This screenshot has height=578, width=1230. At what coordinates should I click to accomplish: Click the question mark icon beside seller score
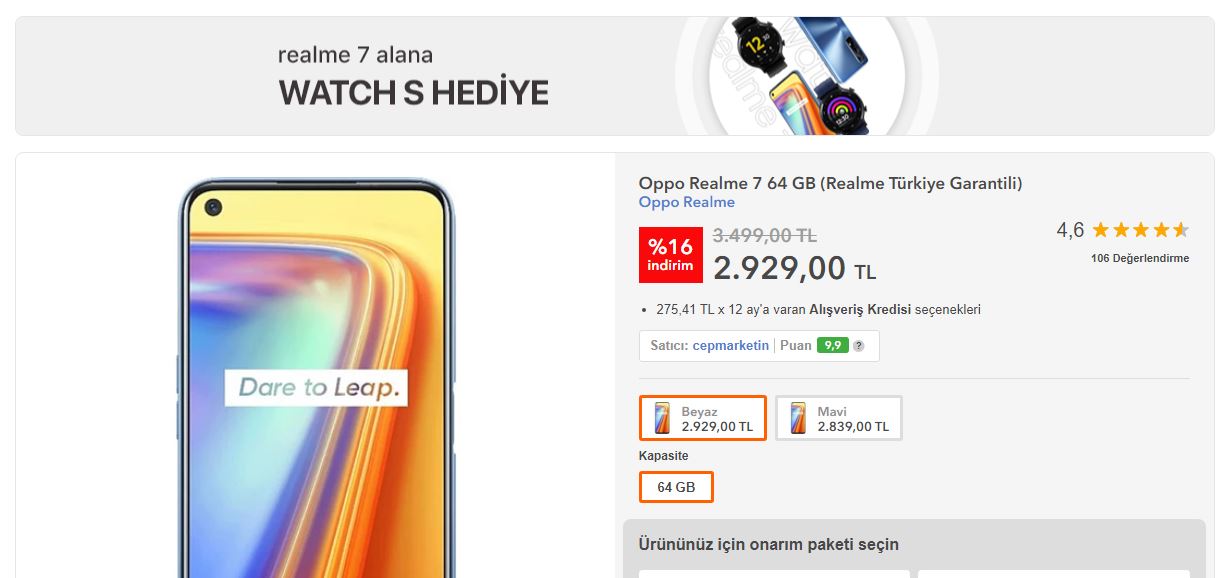(x=858, y=346)
